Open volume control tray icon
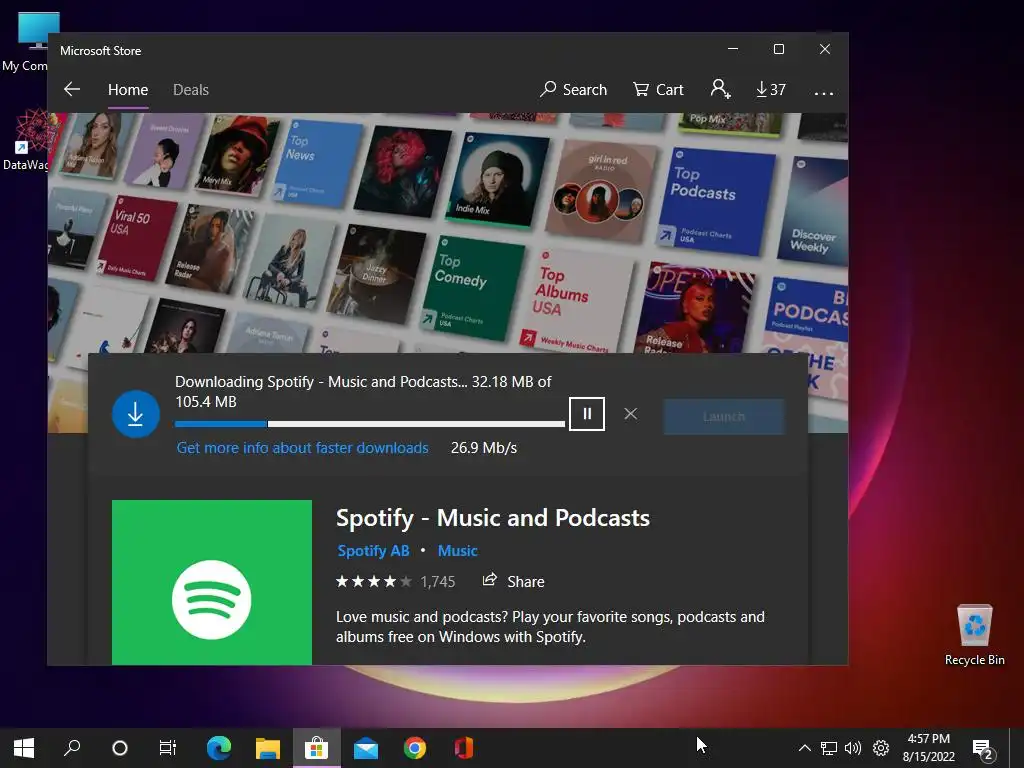The image size is (1024, 768). pos(853,748)
